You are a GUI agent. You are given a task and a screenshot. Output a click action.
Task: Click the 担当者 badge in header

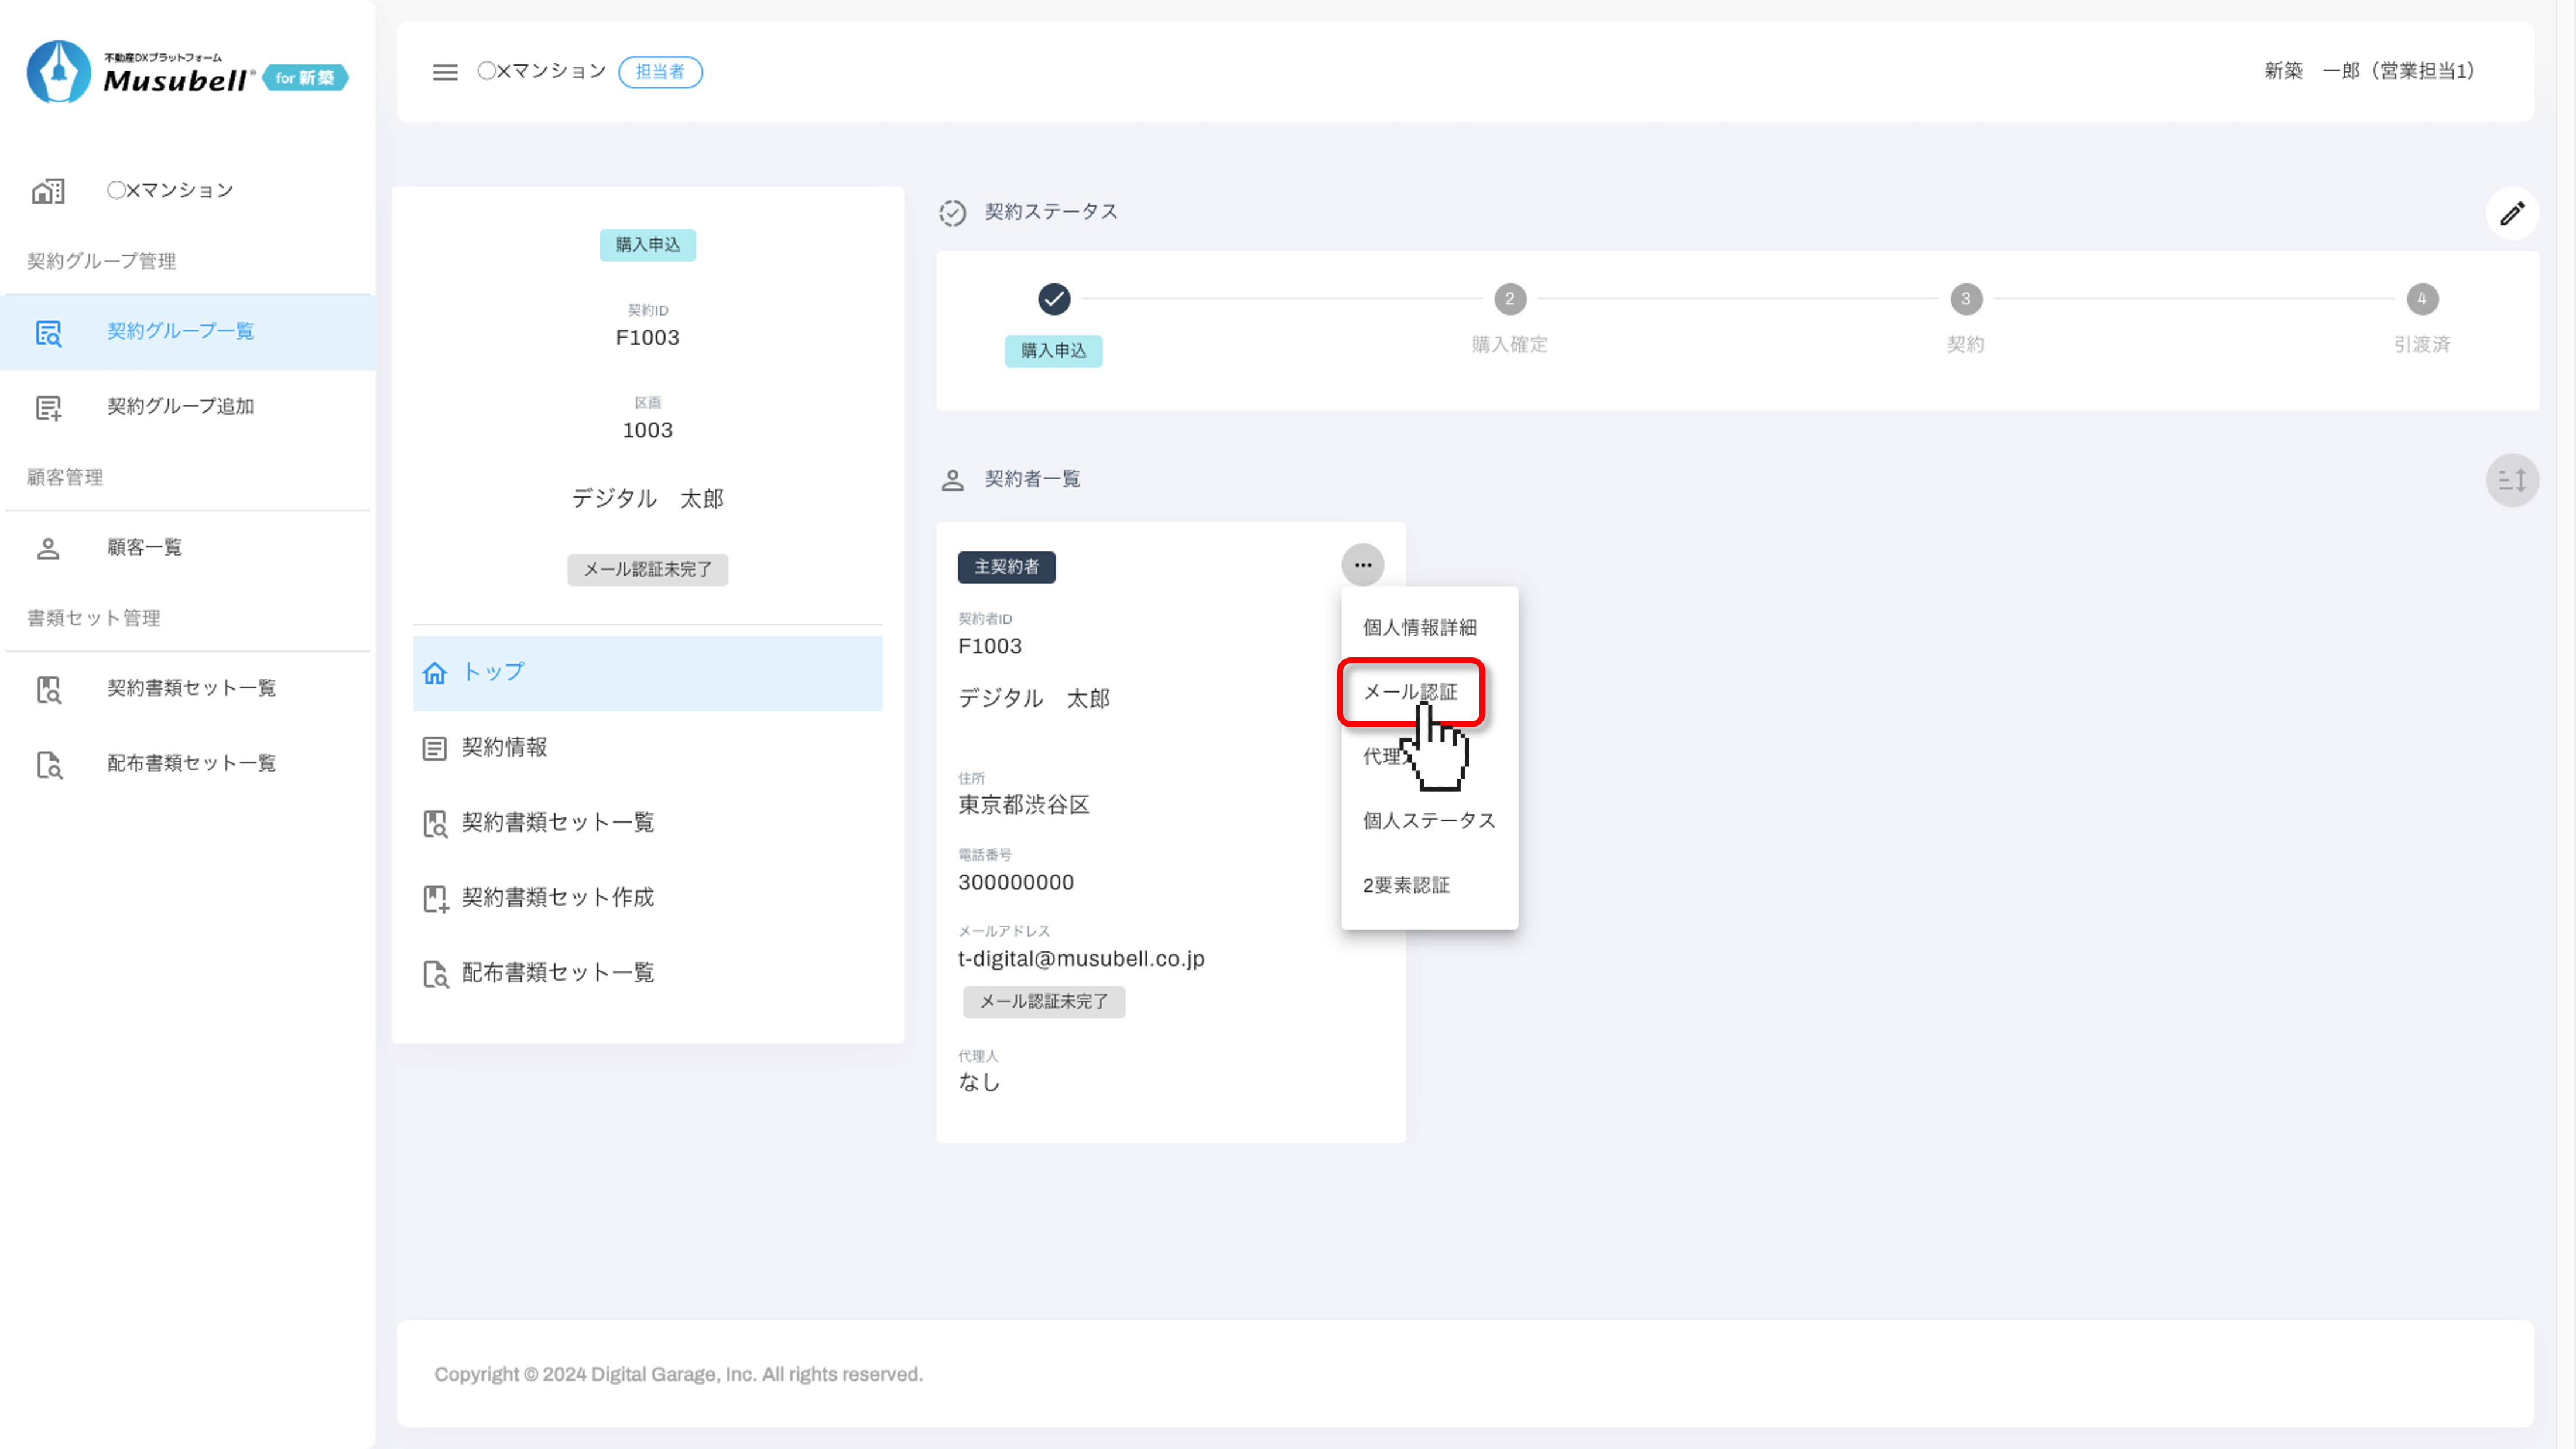[660, 72]
